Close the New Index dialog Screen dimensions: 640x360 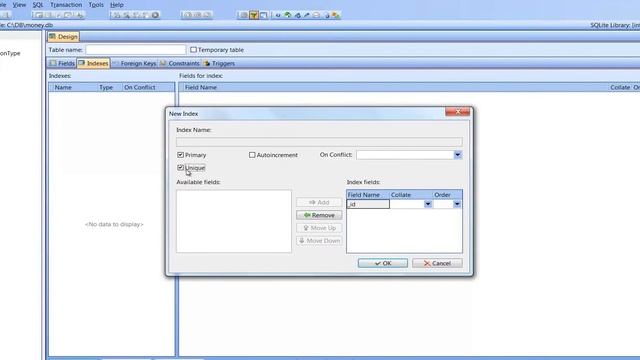(x=457, y=112)
